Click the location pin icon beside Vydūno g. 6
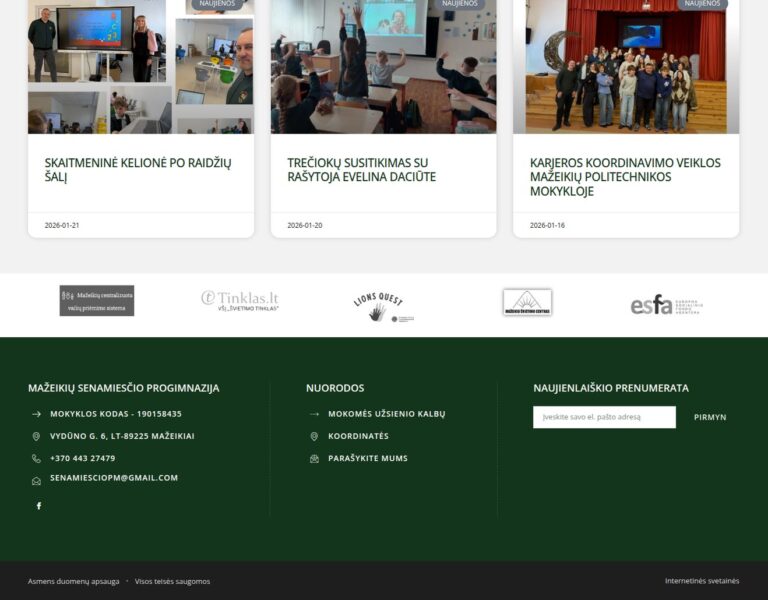The image size is (768, 600). pos(36,436)
